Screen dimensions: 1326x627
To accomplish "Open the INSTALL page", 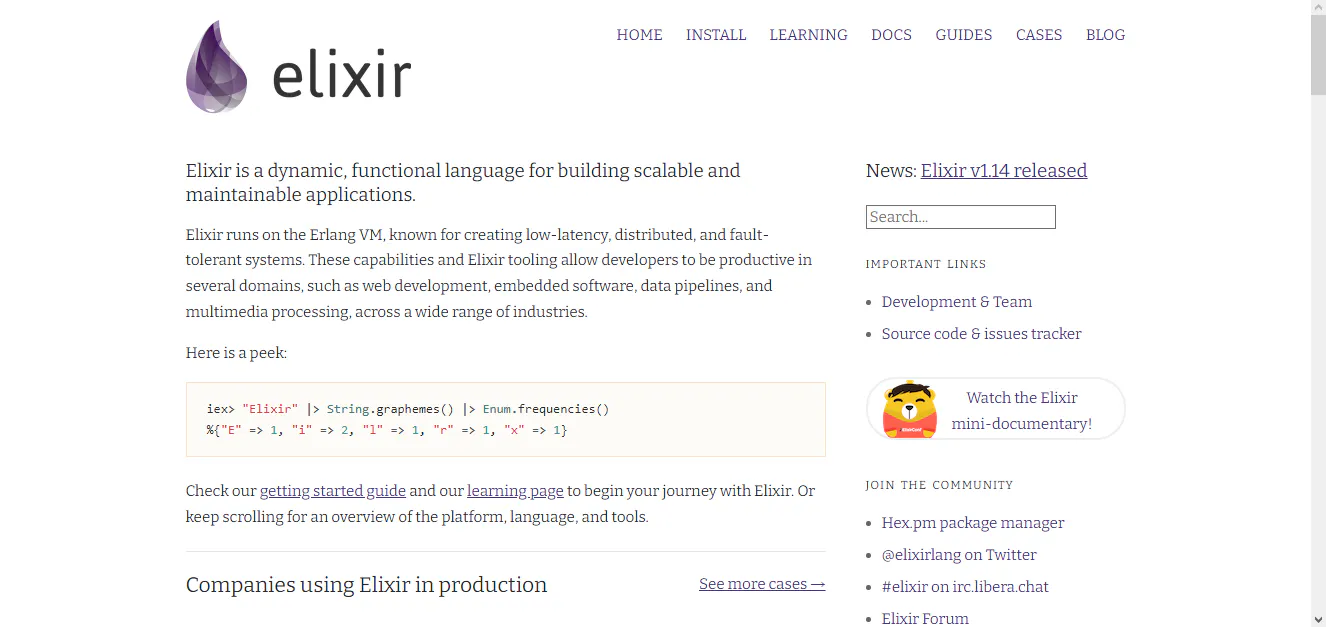I will tap(715, 35).
